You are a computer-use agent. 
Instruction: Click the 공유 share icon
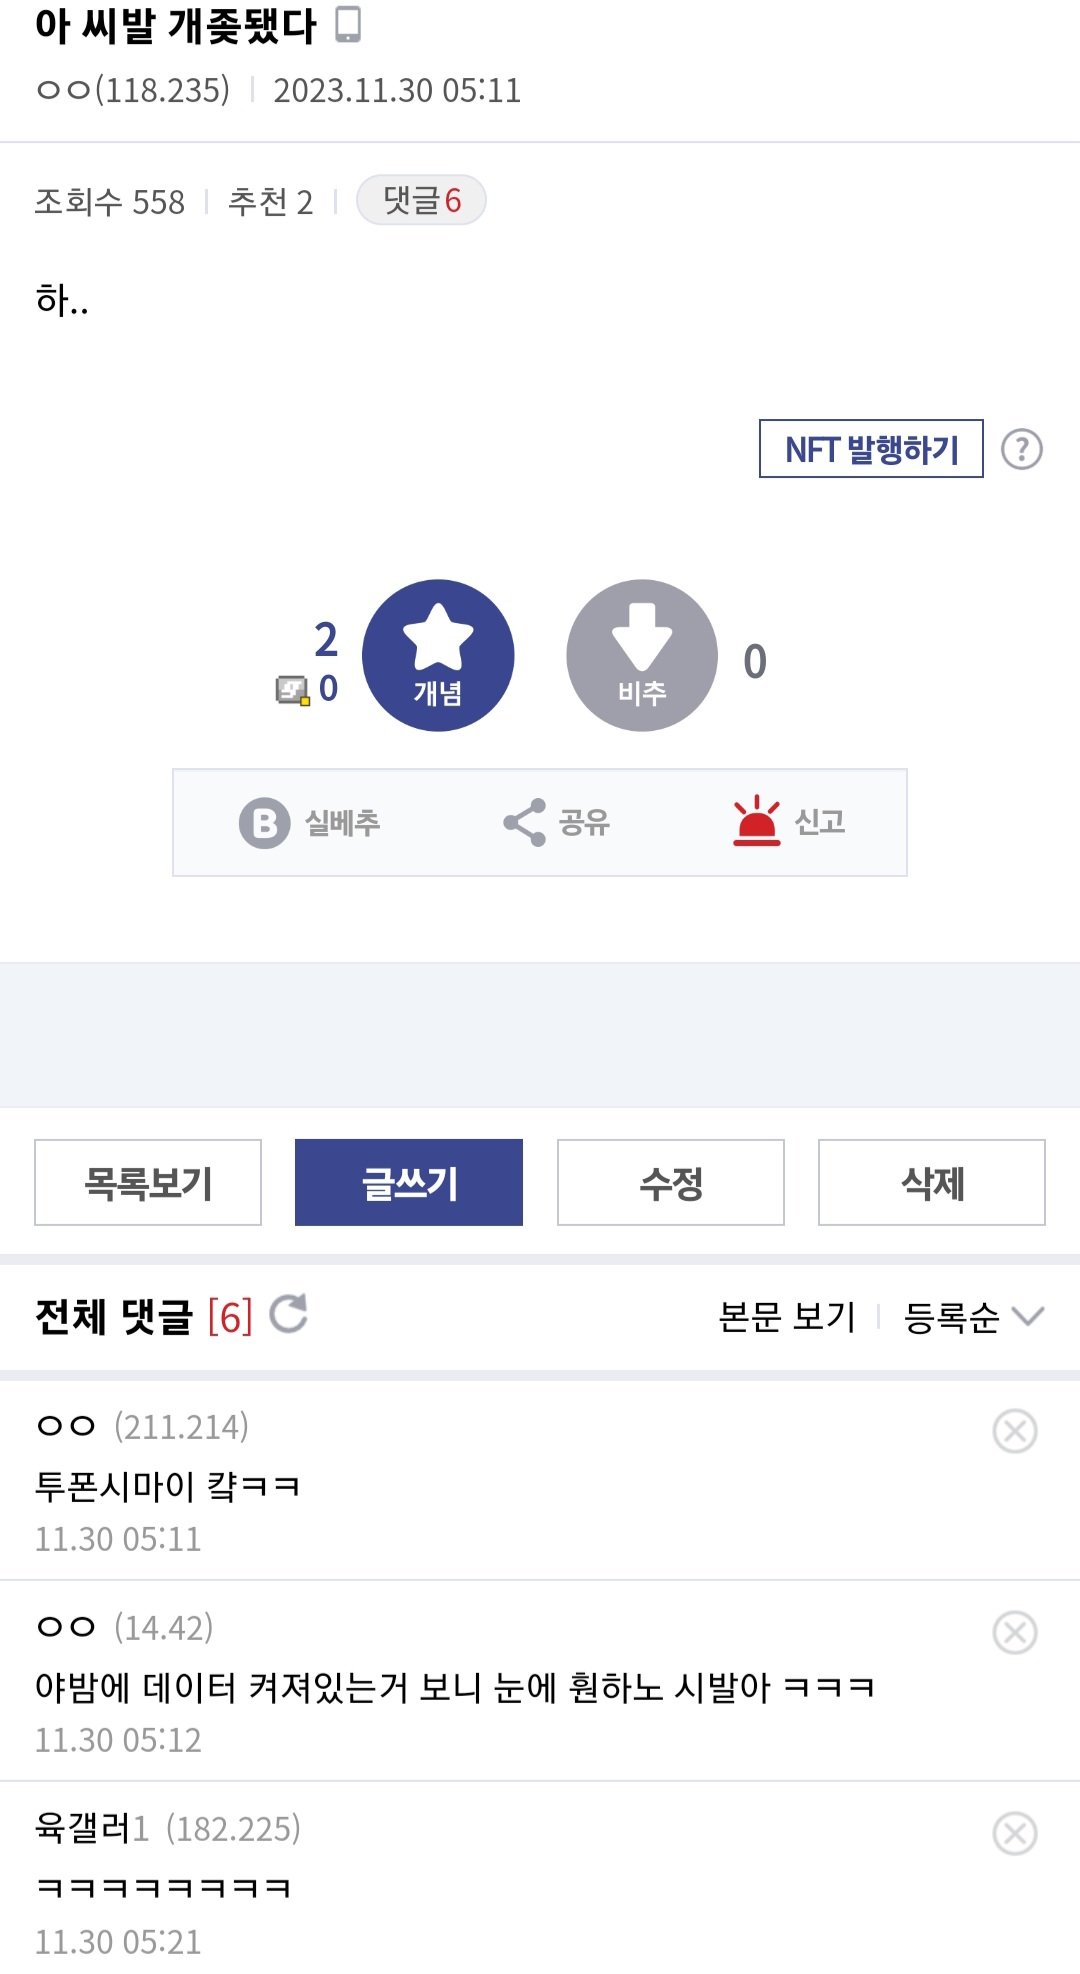[x=525, y=822]
